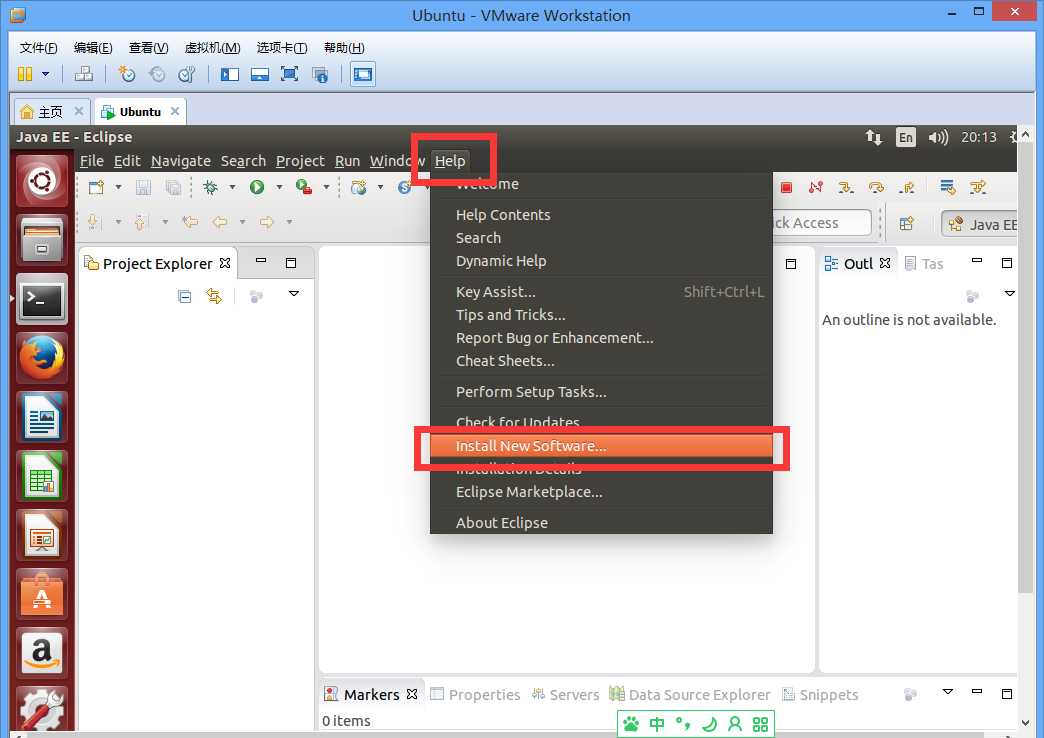Image resolution: width=1044 pixels, height=738 pixels.
Task: Open dropdown next to New wizard icon
Action: pyautogui.click(x=119, y=188)
